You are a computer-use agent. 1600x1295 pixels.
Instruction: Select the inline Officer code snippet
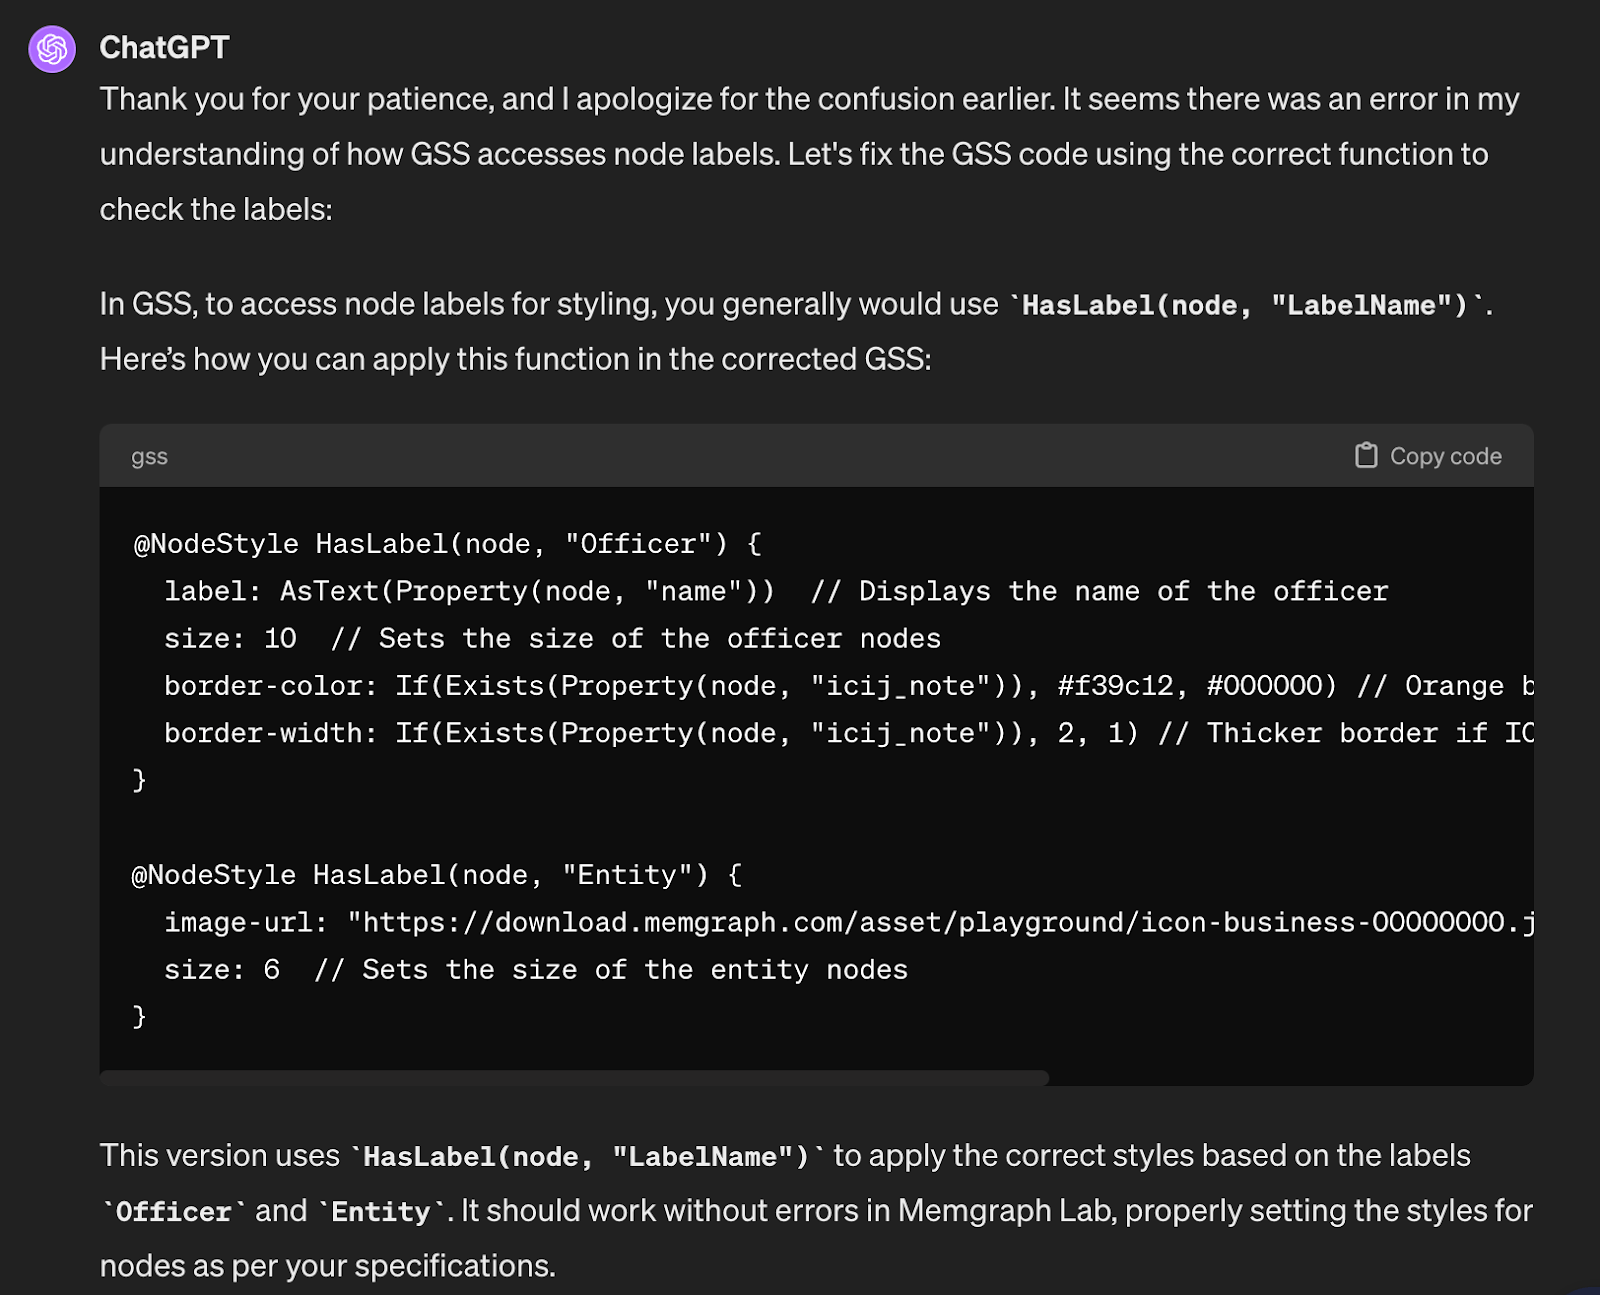[x=171, y=1211]
